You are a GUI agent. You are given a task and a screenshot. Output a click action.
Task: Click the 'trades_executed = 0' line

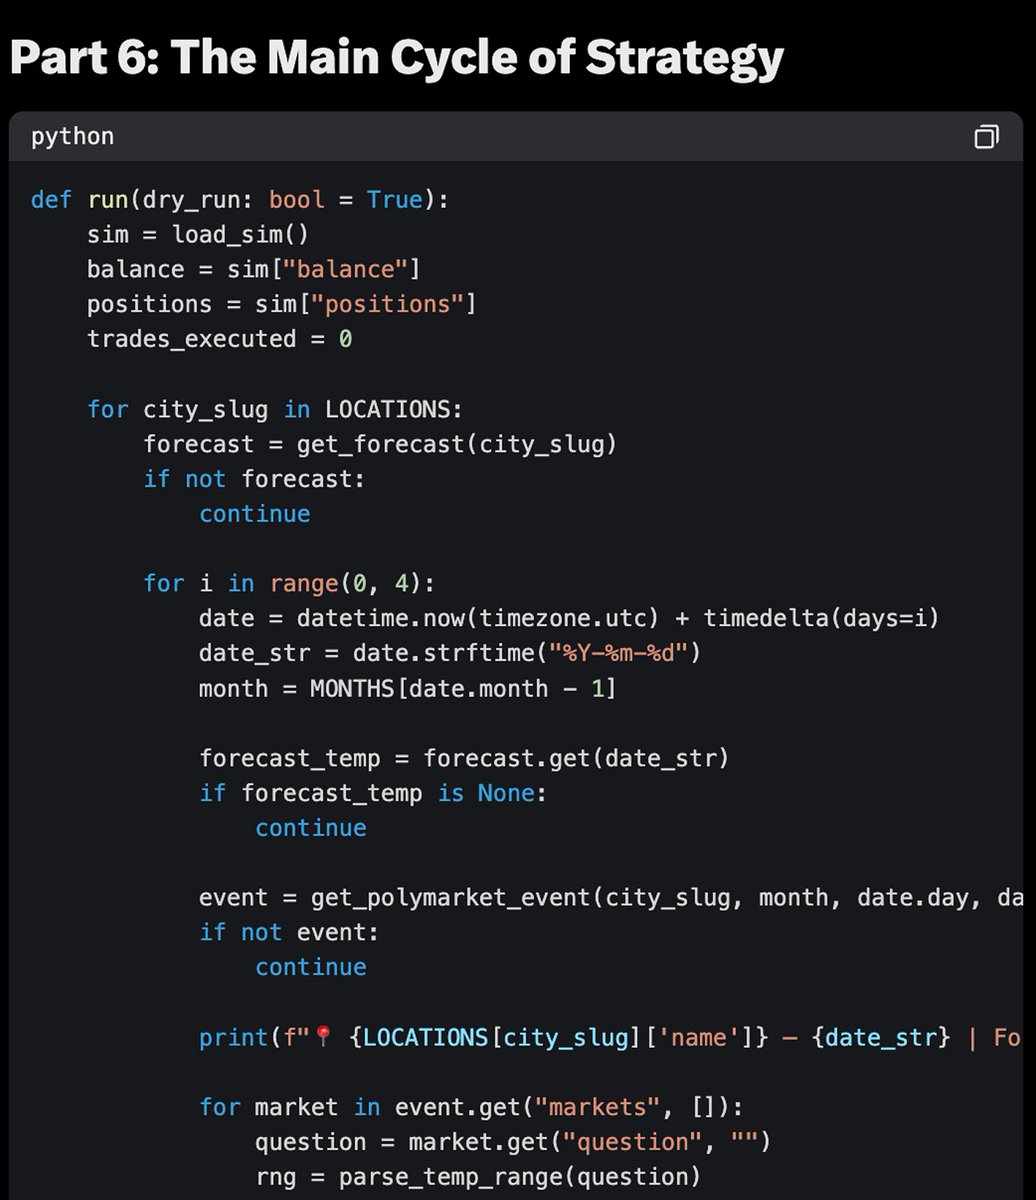tap(219, 339)
